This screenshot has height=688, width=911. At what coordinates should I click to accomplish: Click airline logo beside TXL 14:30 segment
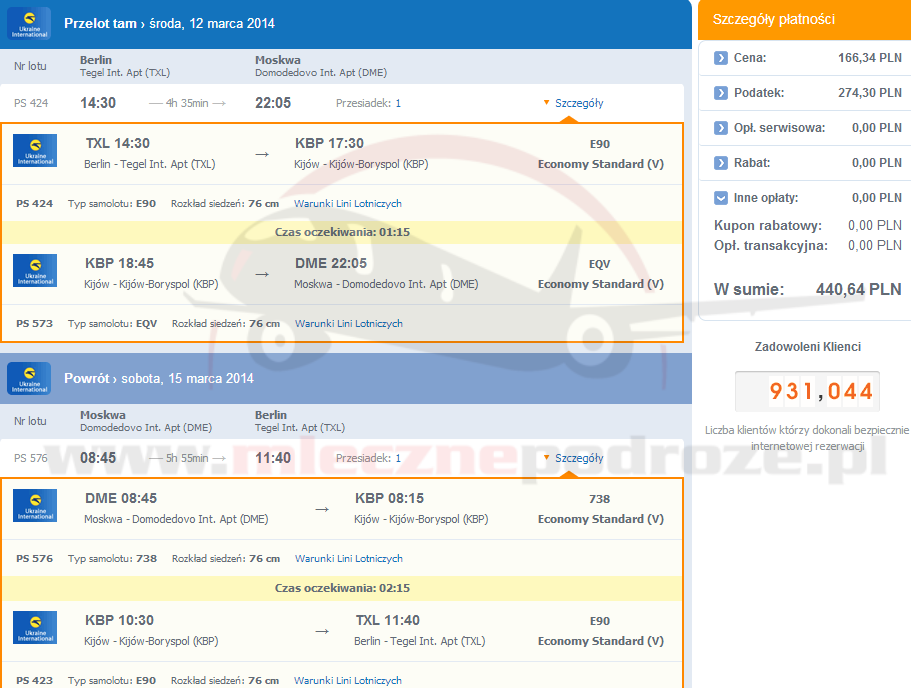(35, 151)
